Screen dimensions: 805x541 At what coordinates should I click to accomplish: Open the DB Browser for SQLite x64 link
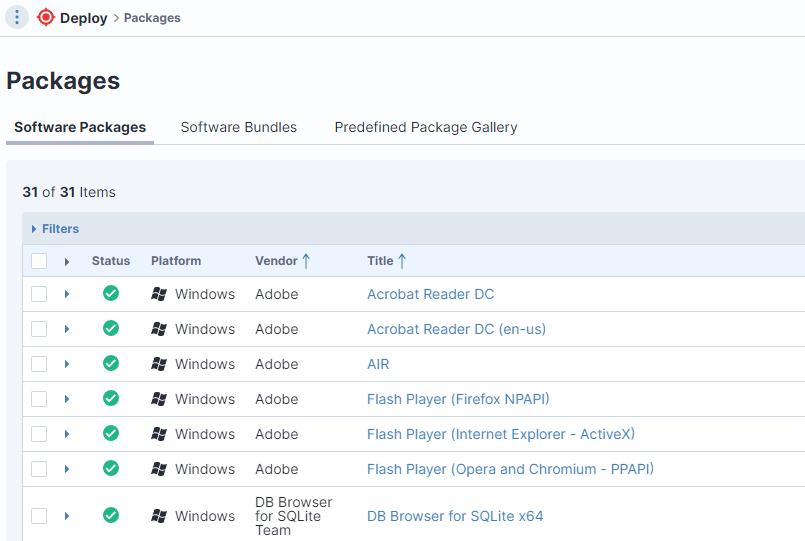tap(455, 516)
